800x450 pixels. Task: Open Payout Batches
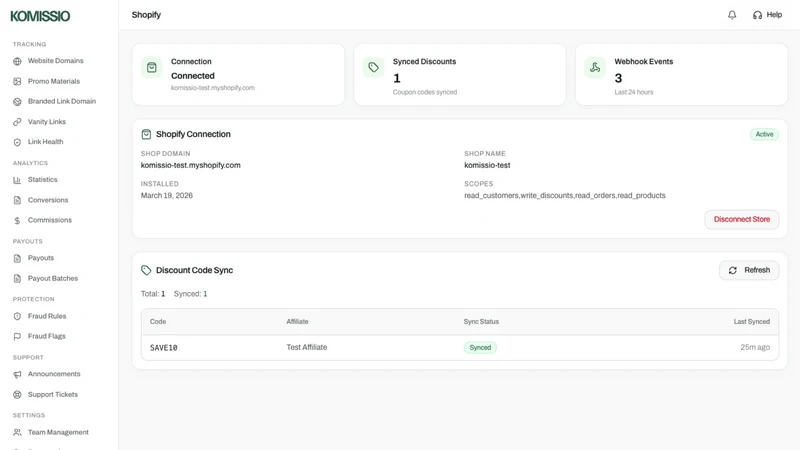[x=53, y=278]
